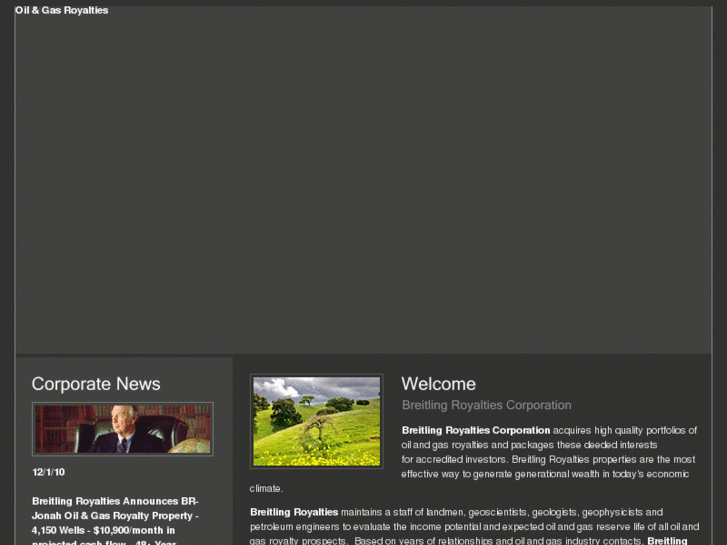Click the Breitling Royalties Corporation subtitle

pyautogui.click(x=486, y=405)
